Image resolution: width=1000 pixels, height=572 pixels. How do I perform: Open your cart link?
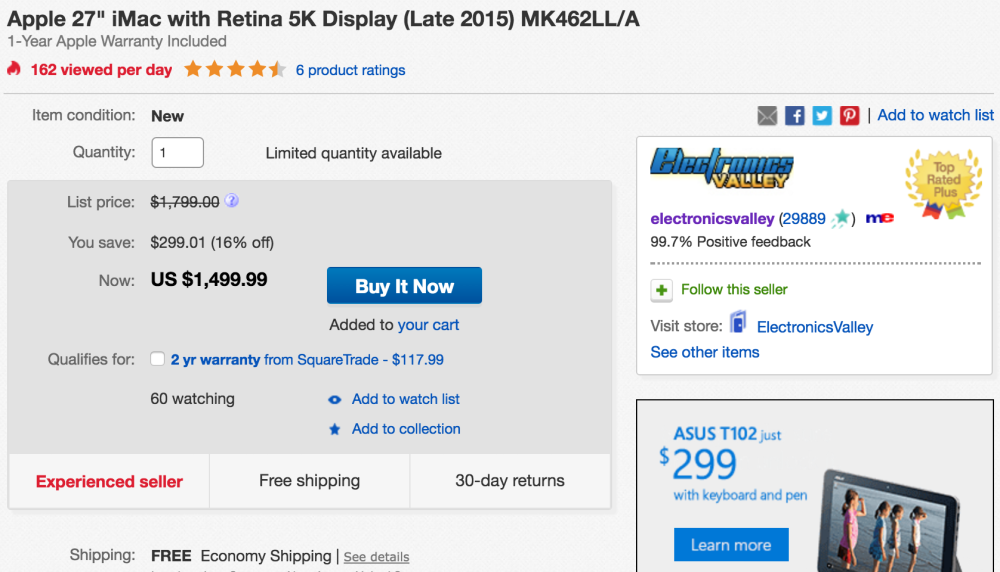tap(428, 325)
